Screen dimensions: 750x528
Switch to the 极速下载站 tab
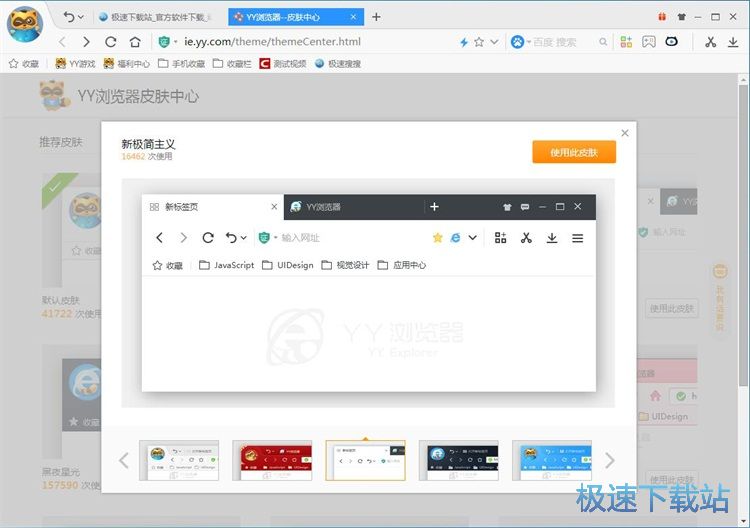coord(157,17)
